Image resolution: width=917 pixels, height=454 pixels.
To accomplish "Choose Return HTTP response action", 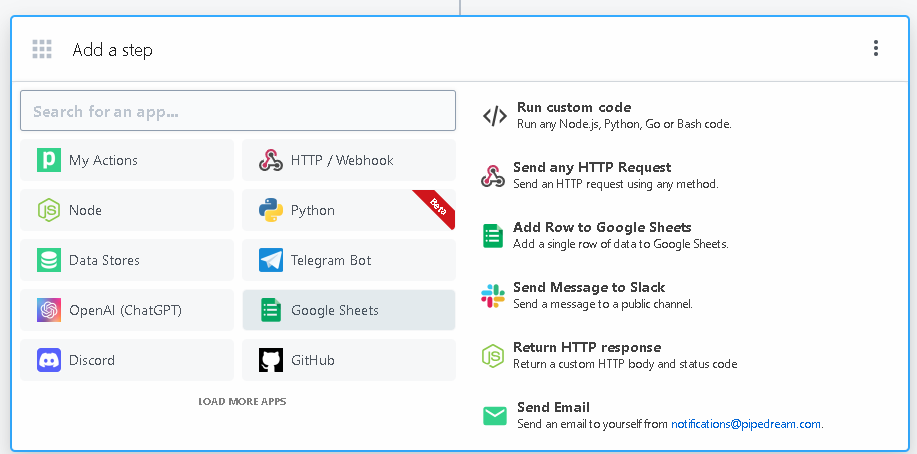I will pos(587,348).
